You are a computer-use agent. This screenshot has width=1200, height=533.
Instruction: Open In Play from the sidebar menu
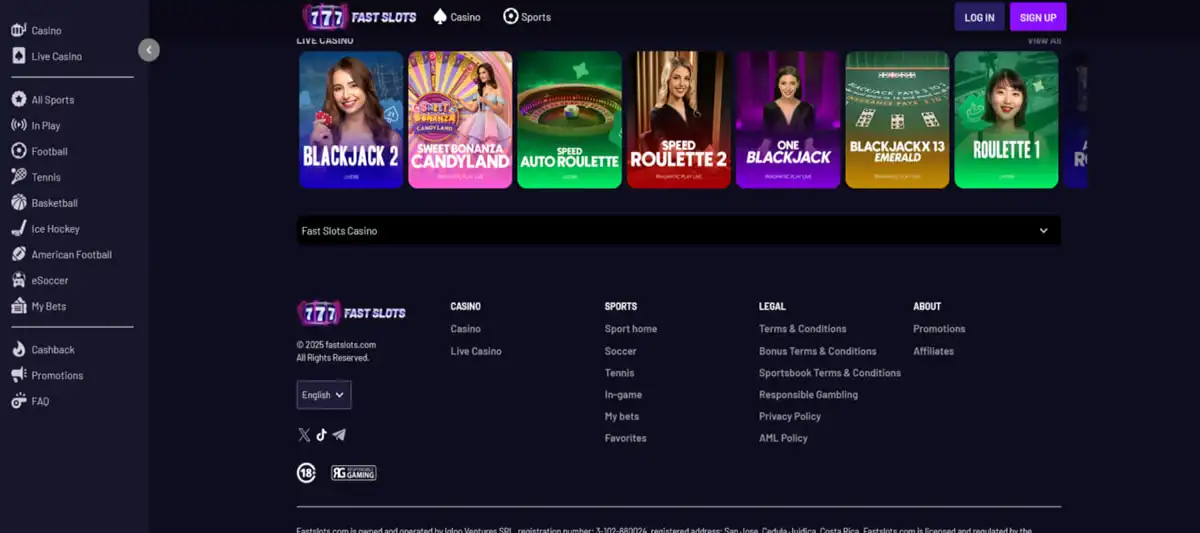pyautogui.click(x=46, y=126)
